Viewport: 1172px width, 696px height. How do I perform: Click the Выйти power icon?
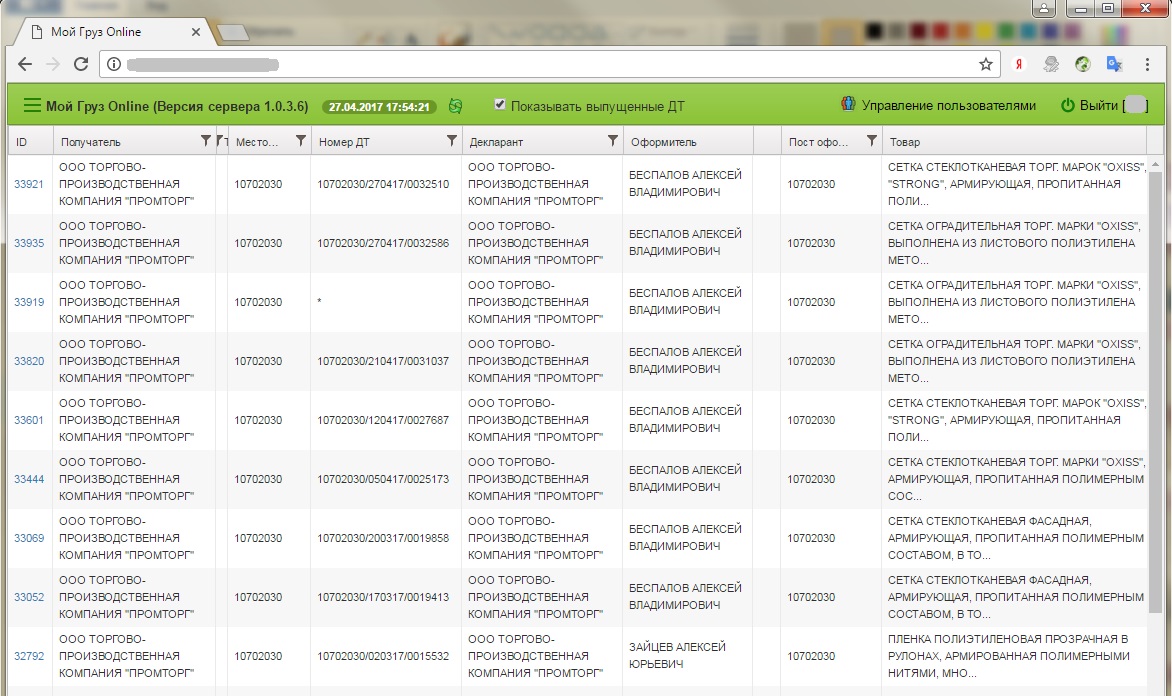point(1067,106)
